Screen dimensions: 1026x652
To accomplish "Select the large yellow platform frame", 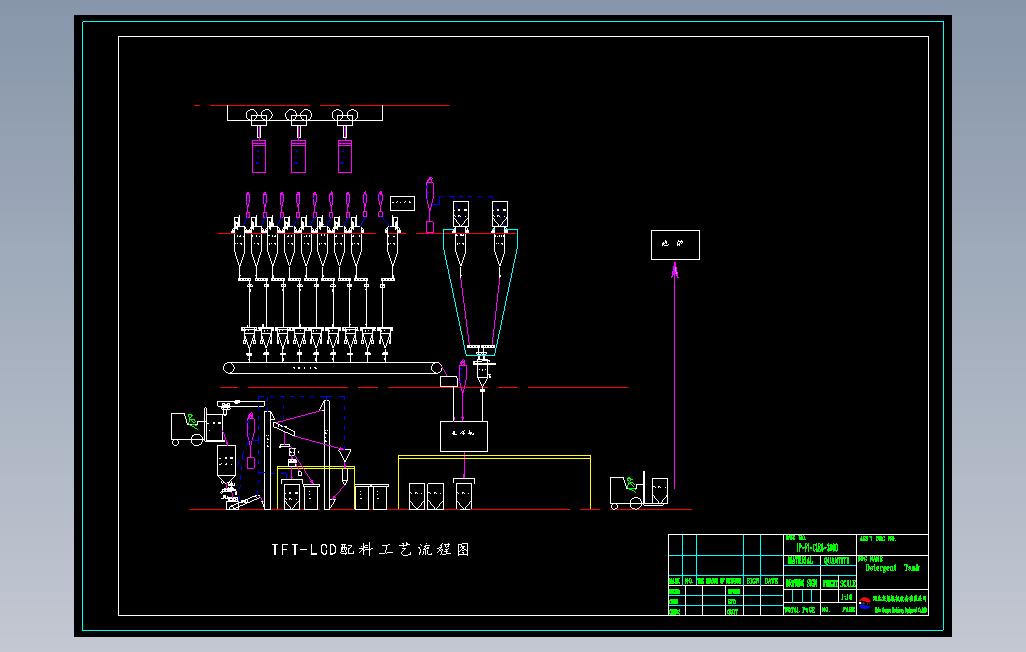I will coord(495,482).
